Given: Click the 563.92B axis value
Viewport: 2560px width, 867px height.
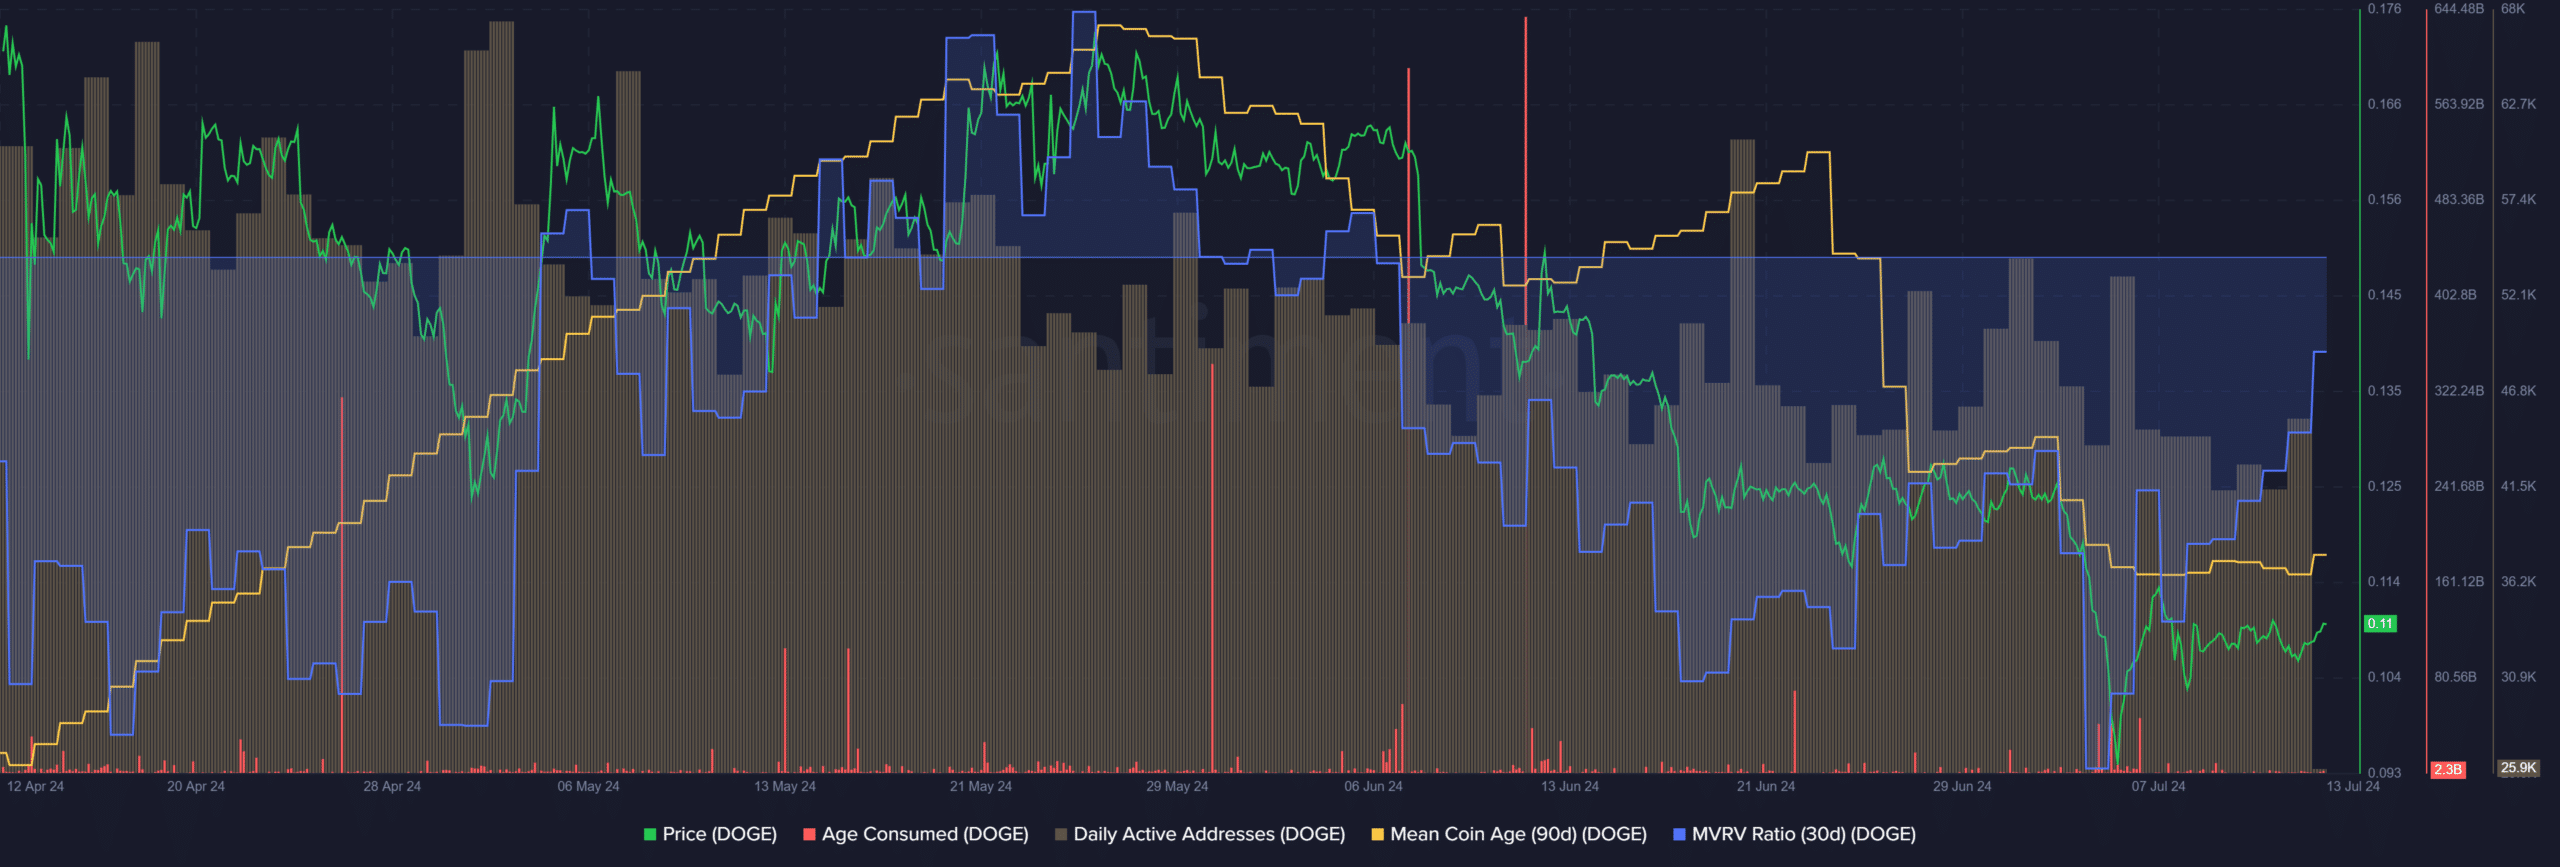Looking at the screenshot, I should pyautogui.click(x=2459, y=104).
